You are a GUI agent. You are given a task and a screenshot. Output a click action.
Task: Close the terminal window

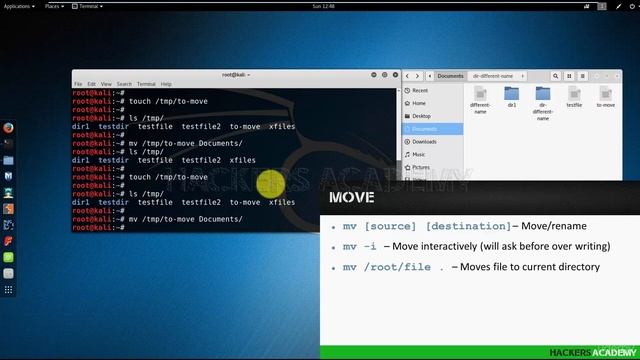point(396,75)
